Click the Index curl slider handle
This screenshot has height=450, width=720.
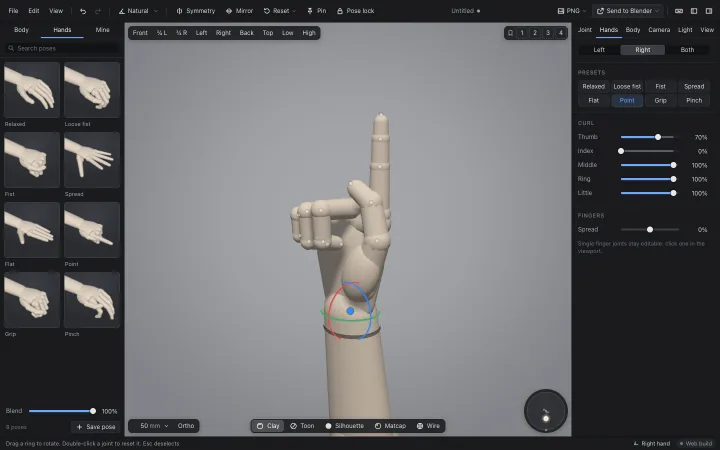coord(621,151)
